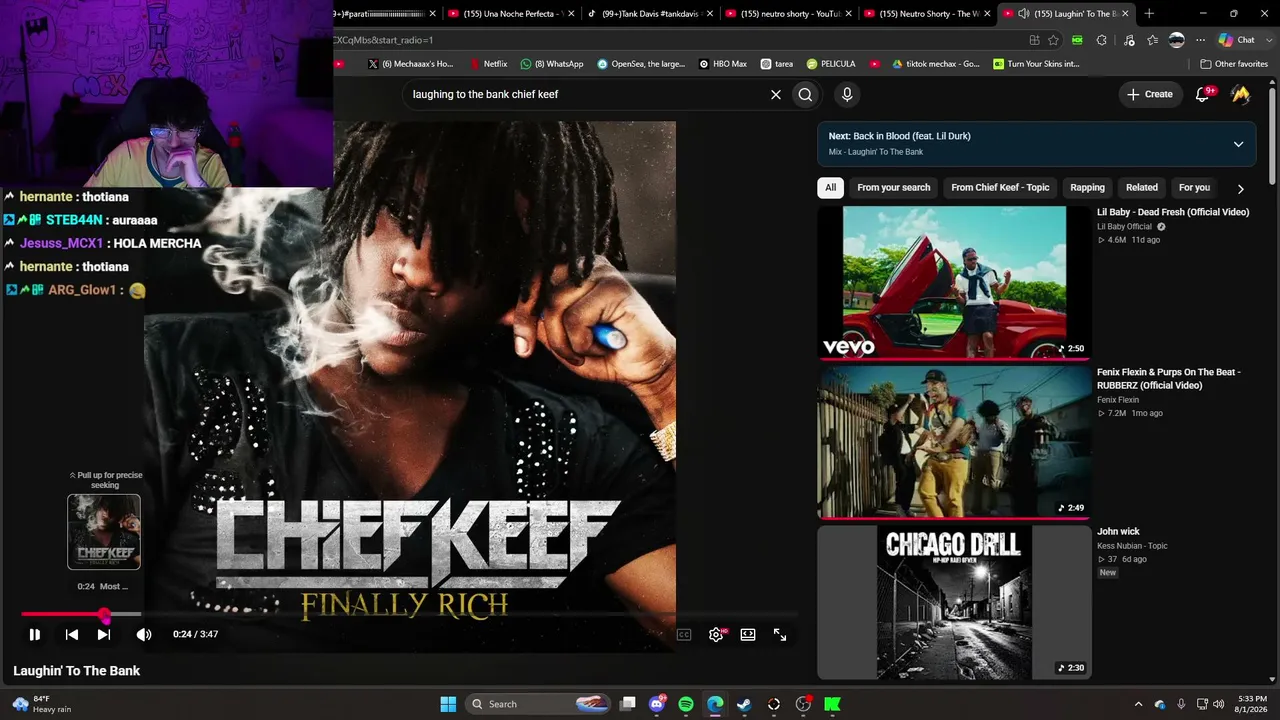Viewport: 1280px width, 720px height.
Task: Open the Netflix bookmark
Action: (489, 64)
